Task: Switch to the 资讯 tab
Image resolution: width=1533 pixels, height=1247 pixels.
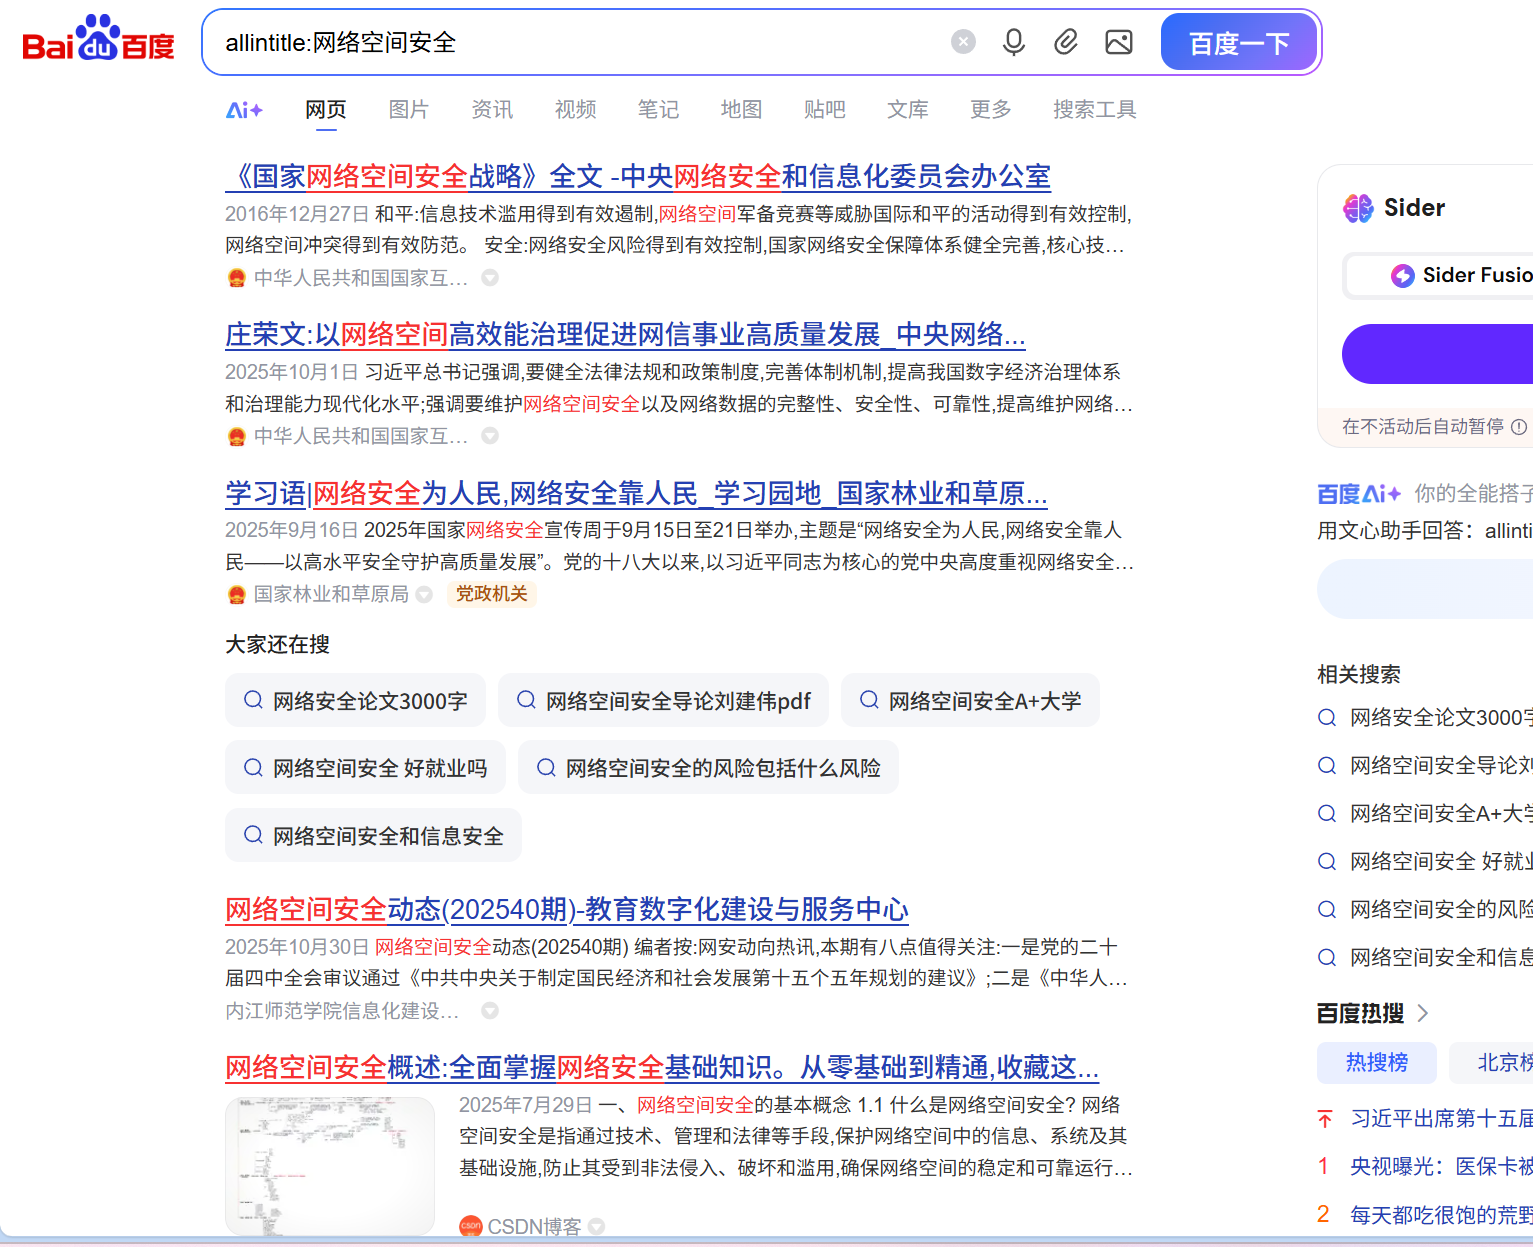Action: click(x=492, y=110)
